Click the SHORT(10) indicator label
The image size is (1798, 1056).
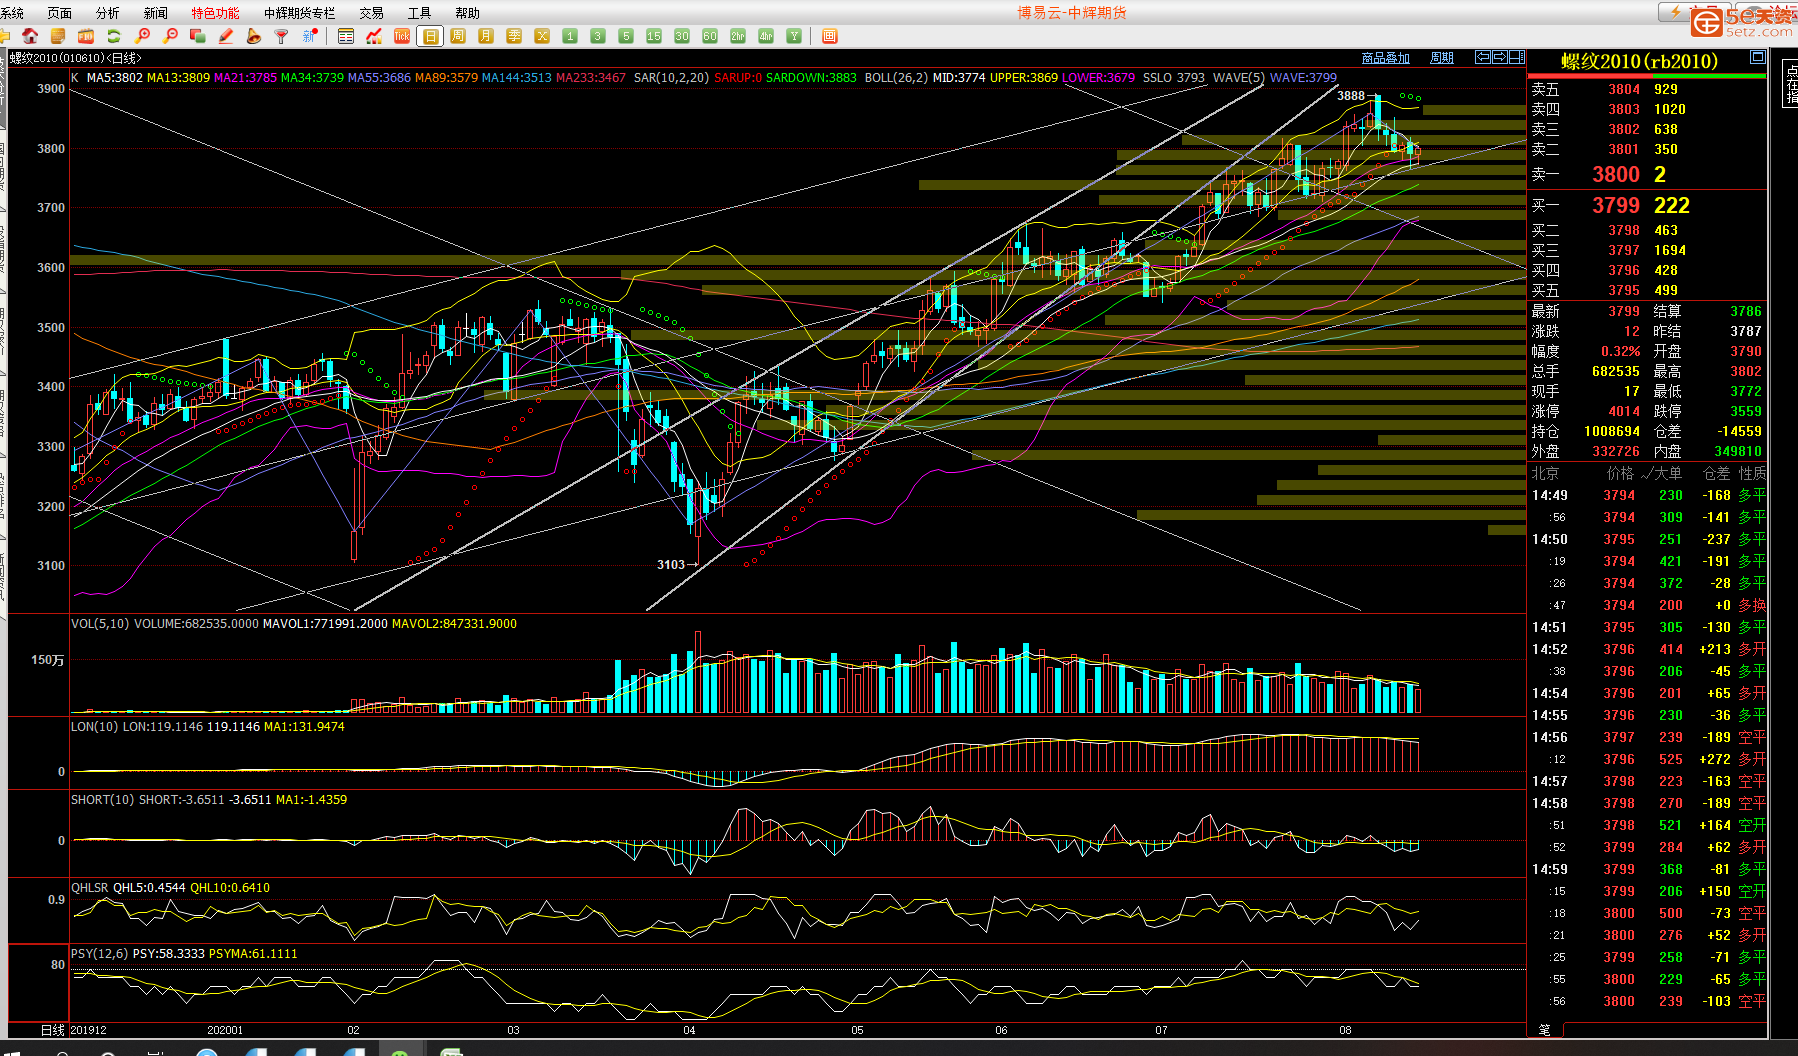pyautogui.click(x=102, y=800)
